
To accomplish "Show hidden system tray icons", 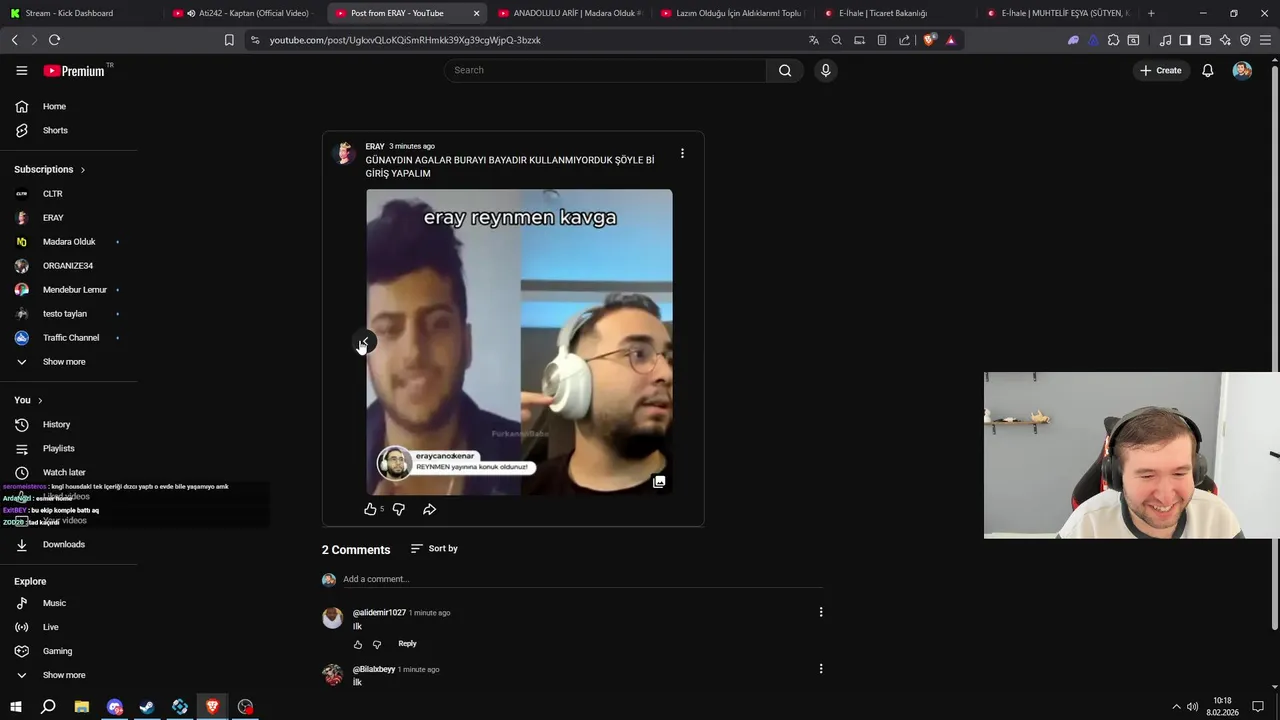I will (x=1176, y=707).
